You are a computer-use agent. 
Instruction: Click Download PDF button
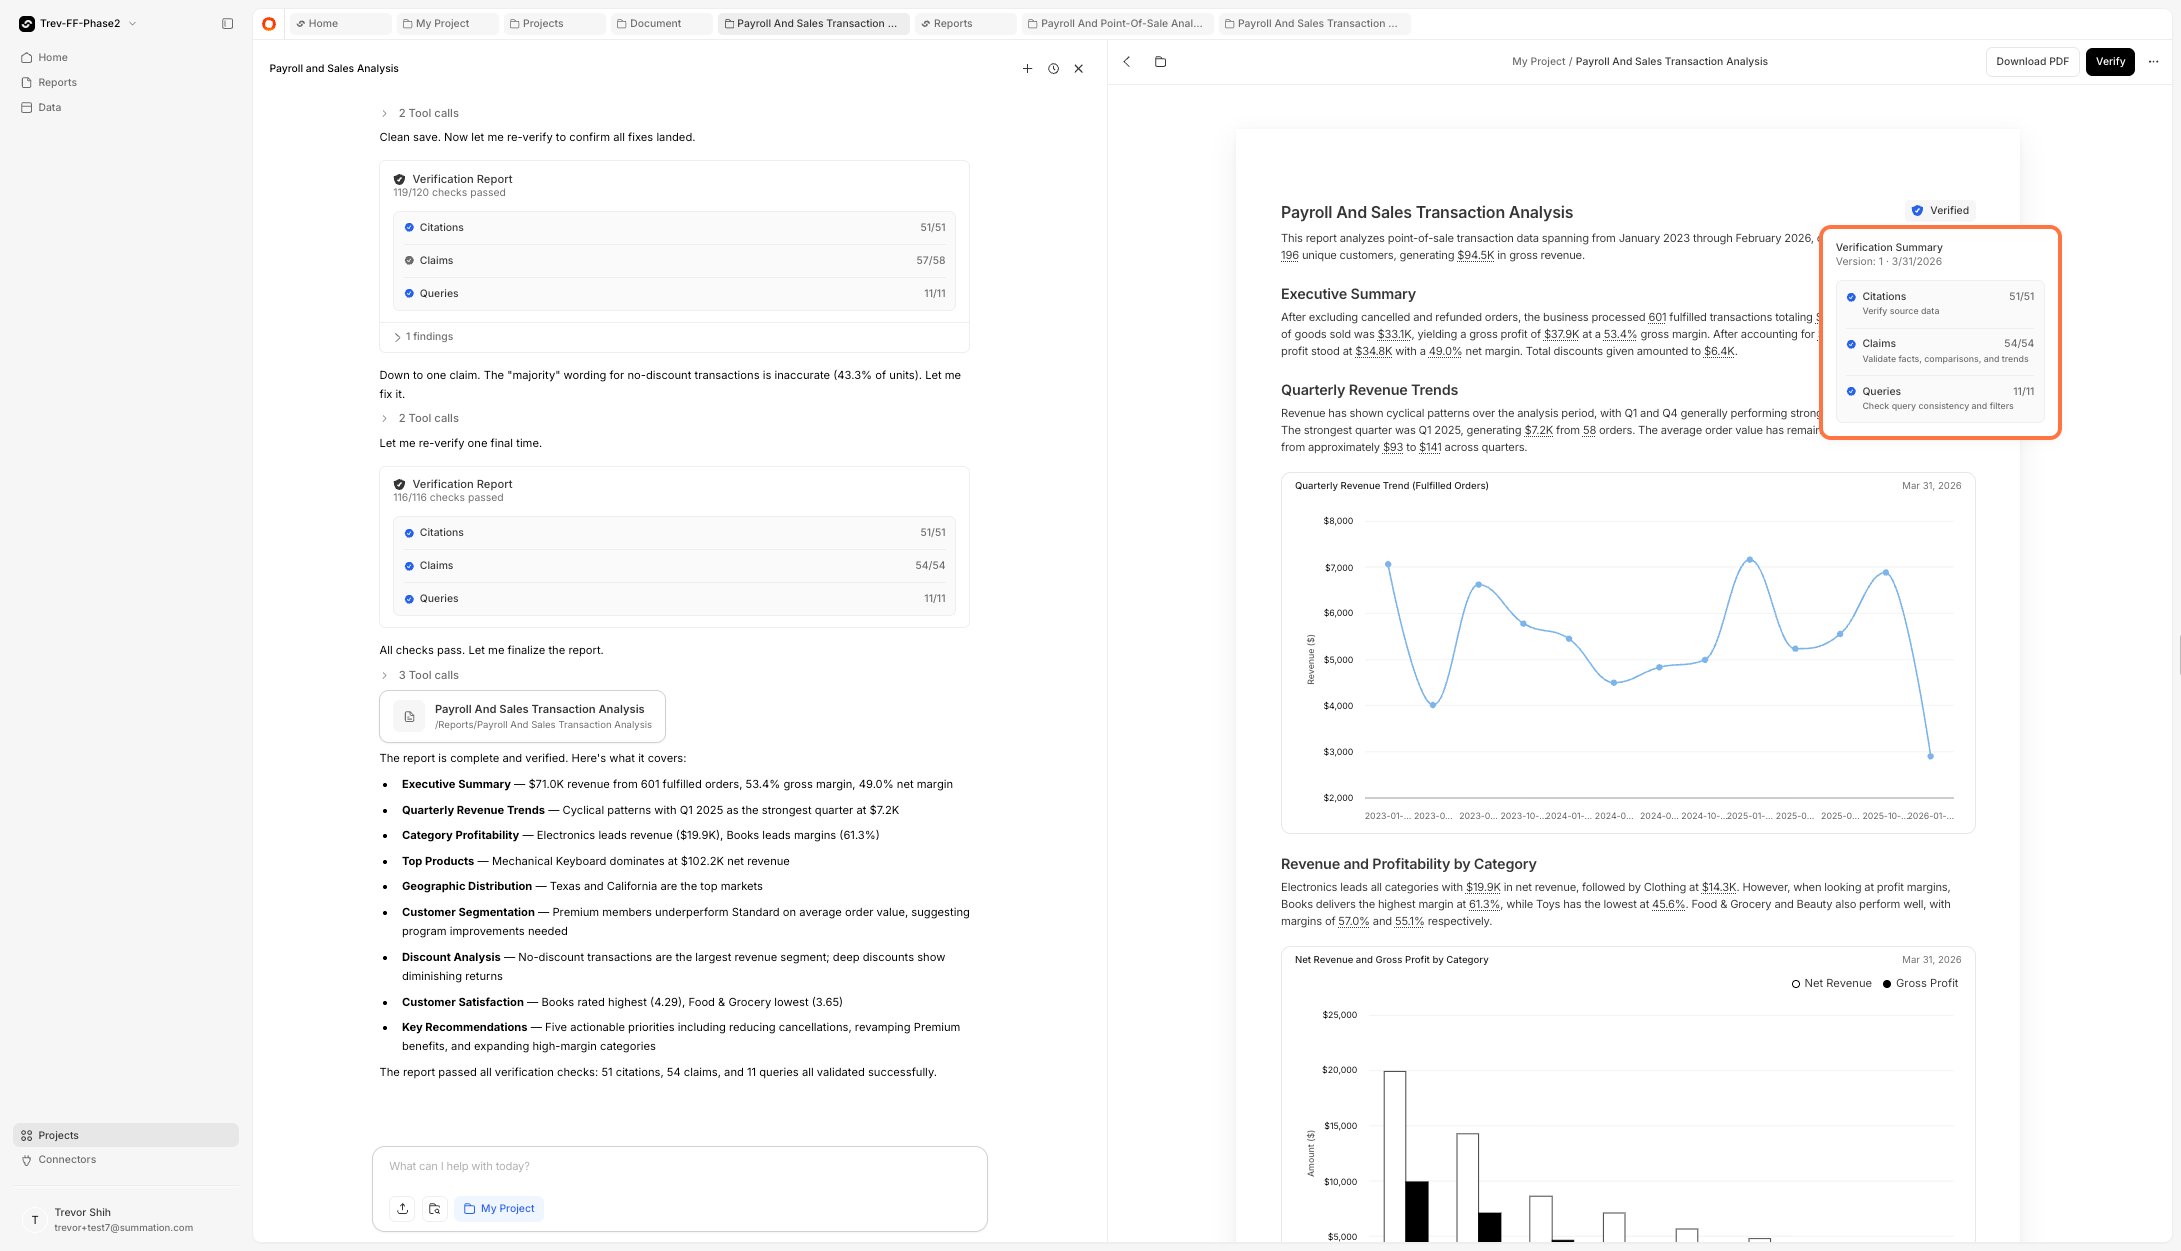[x=2032, y=61]
